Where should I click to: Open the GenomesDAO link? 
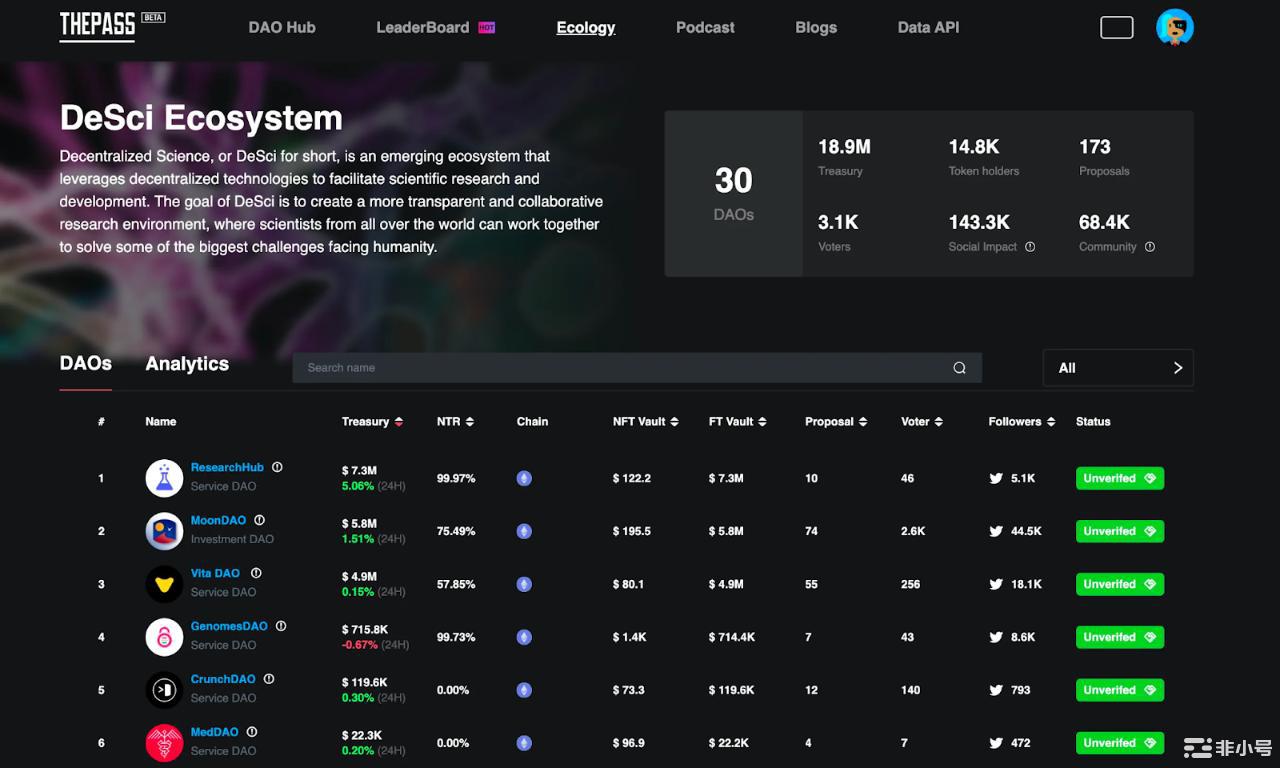pos(229,626)
